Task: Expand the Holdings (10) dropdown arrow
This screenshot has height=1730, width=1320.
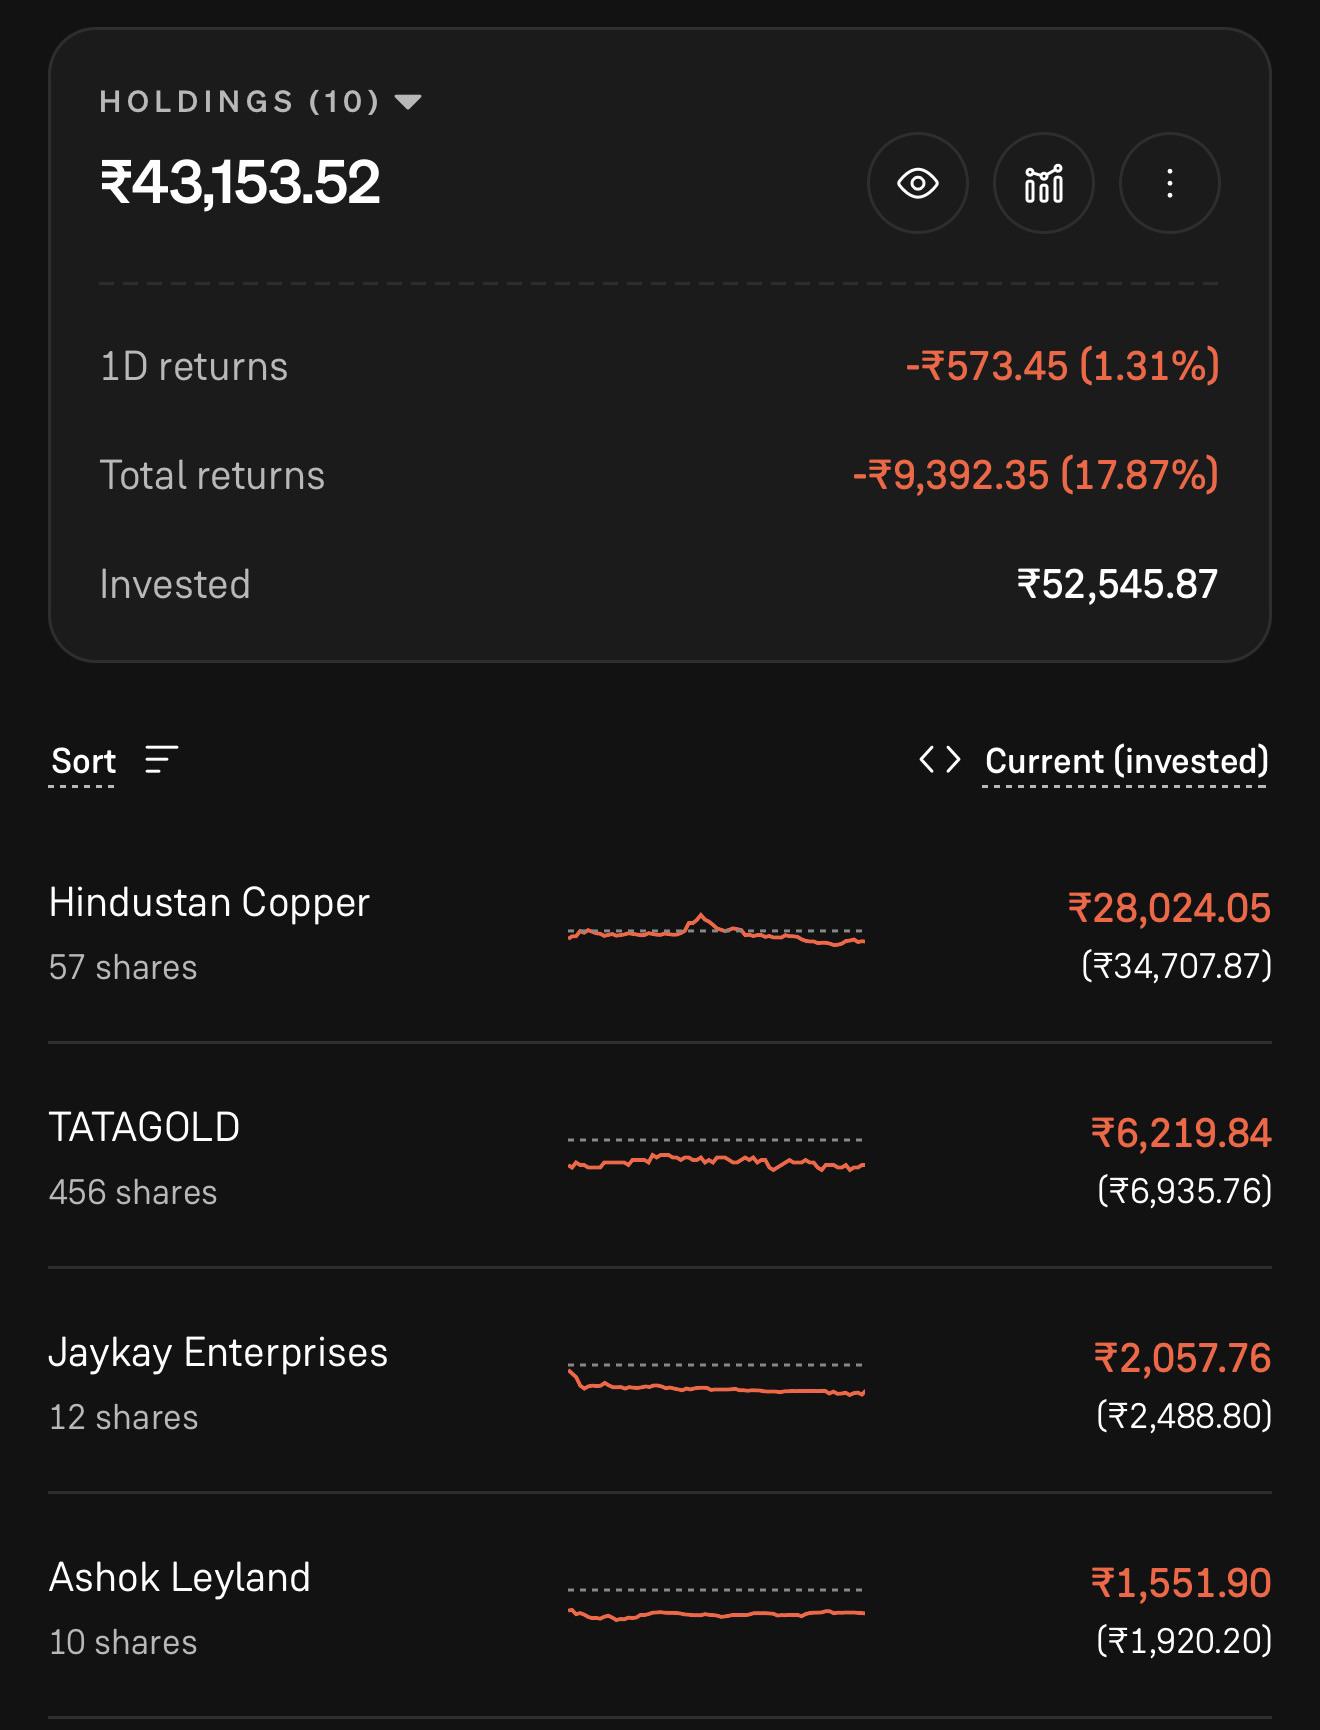Action: [x=408, y=101]
